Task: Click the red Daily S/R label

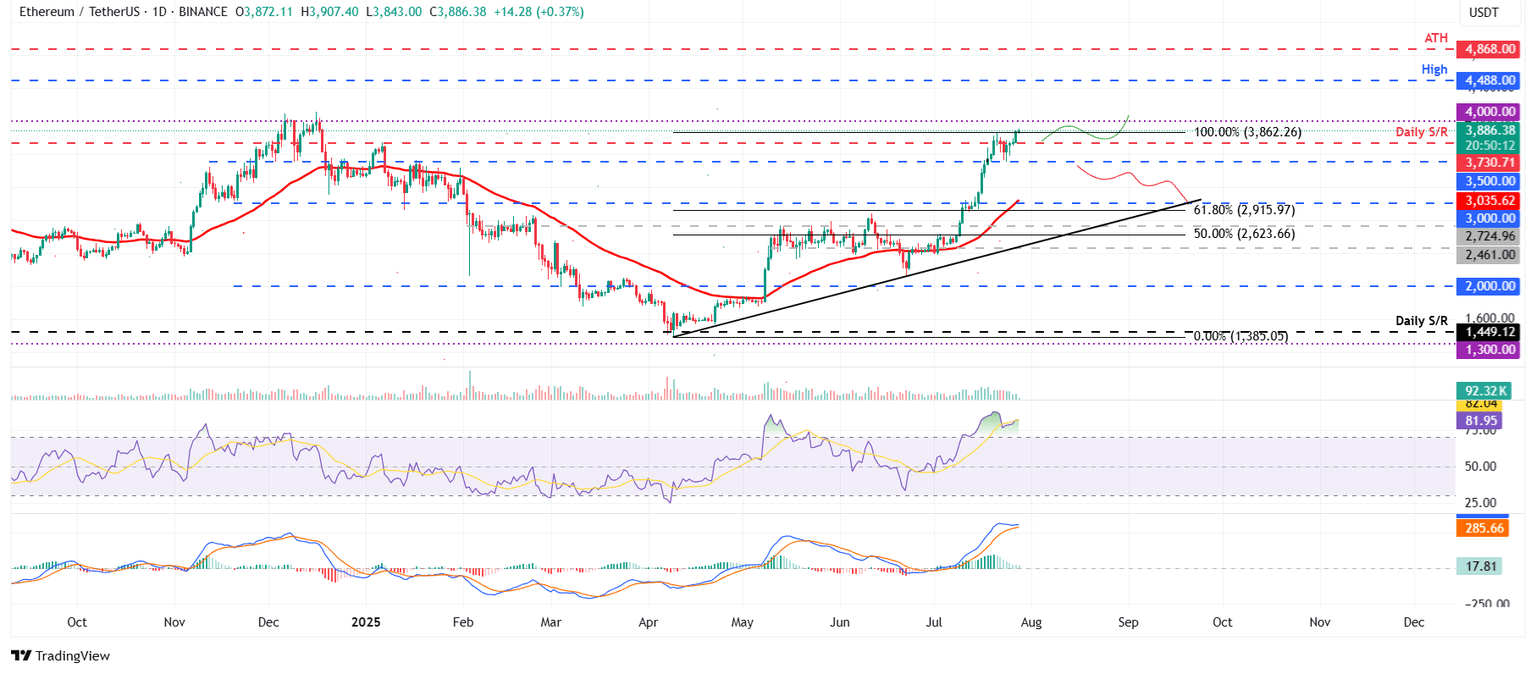Action: click(x=1424, y=130)
